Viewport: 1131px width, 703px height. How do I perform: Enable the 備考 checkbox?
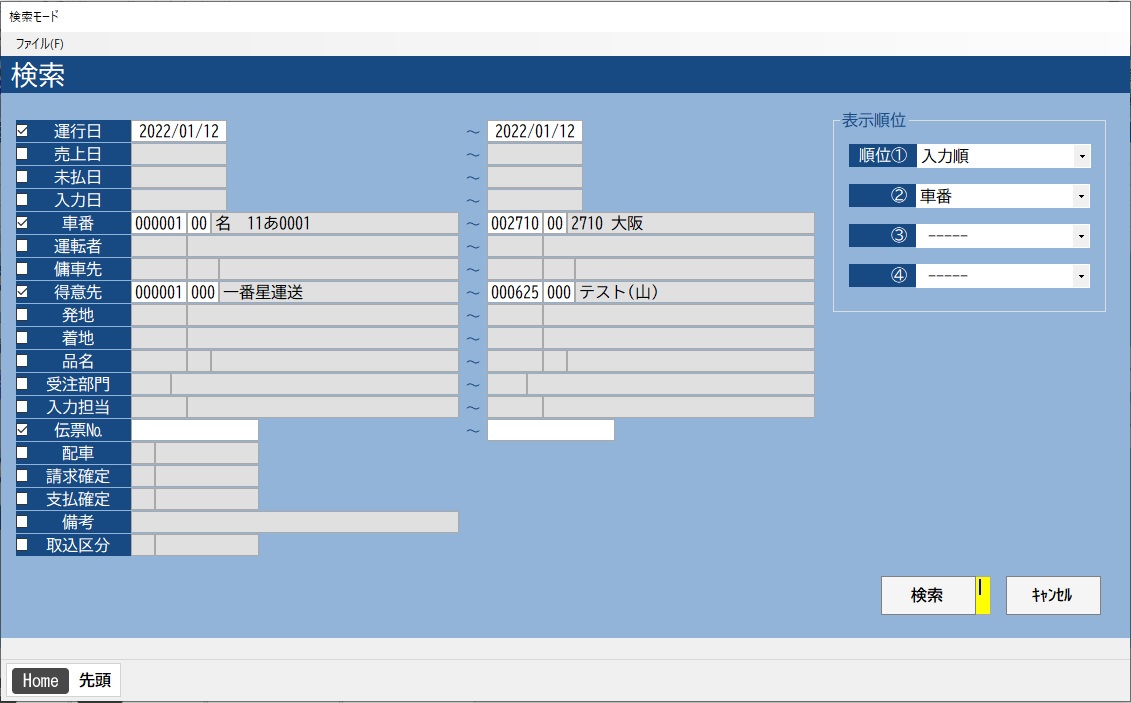(x=22, y=522)
